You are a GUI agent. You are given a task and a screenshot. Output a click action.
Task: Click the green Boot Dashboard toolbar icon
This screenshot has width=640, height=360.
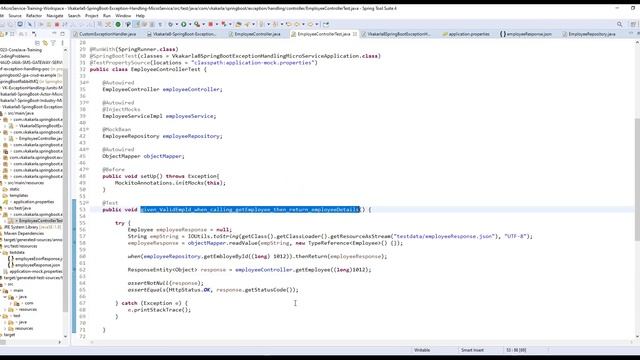click(x=118, y=24)
